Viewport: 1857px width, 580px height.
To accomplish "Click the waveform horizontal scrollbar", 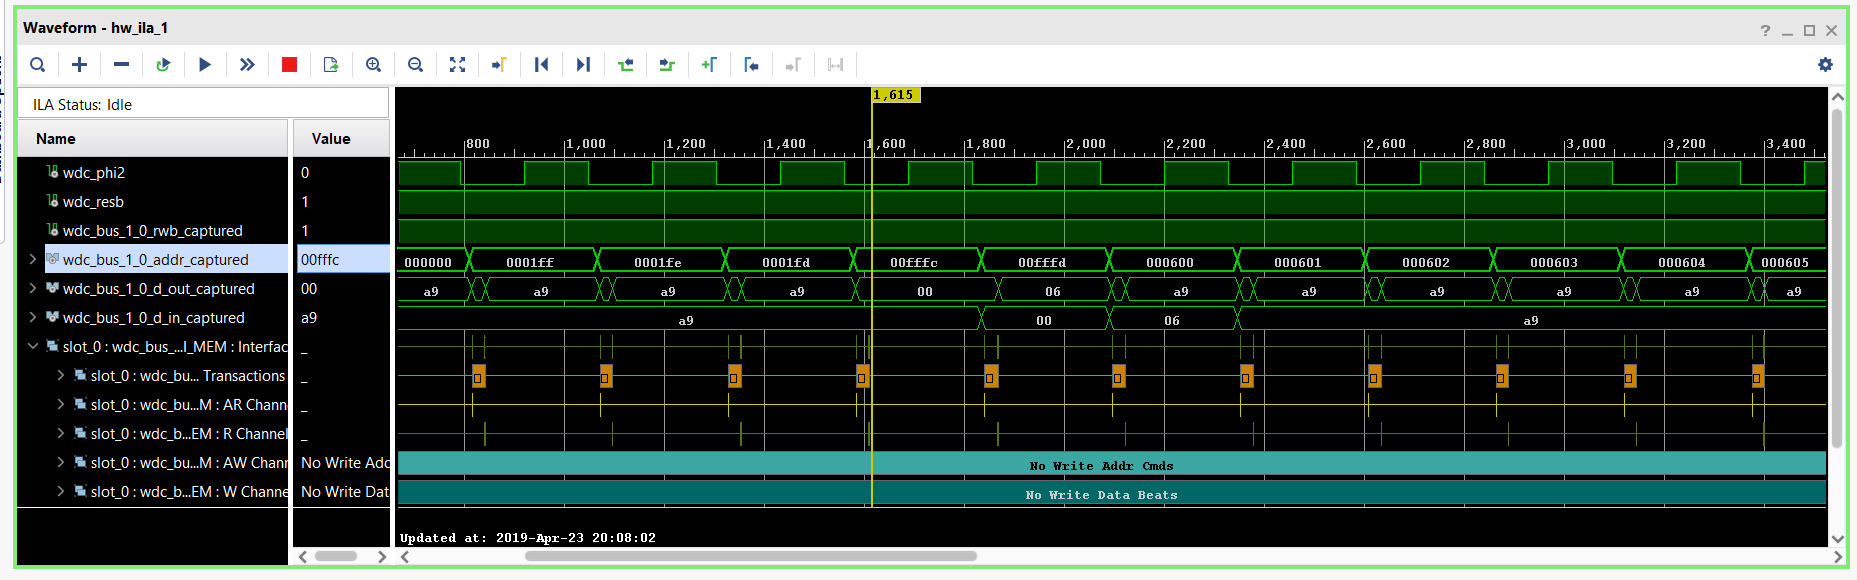I will [x=750, y=556].
